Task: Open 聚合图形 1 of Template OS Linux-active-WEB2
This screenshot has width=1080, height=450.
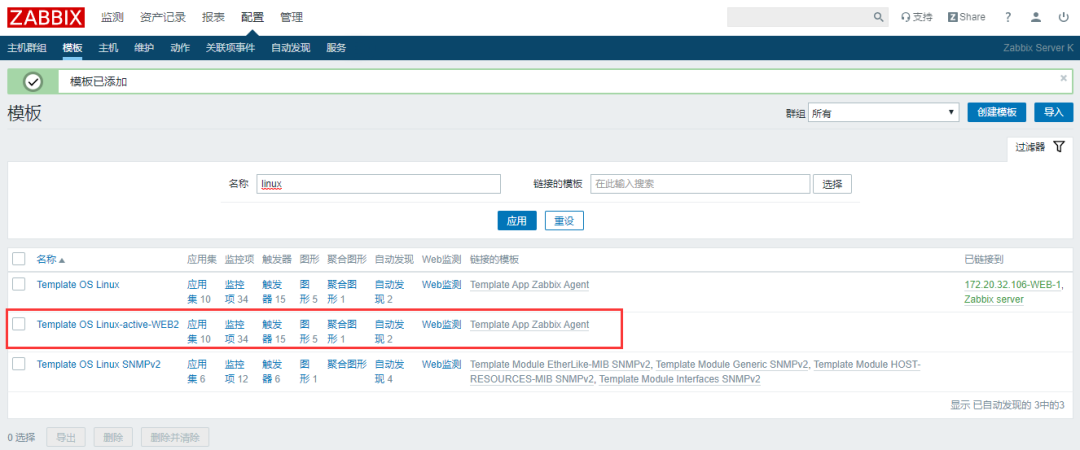Action: pyautogui.click(x=342, y=331)
